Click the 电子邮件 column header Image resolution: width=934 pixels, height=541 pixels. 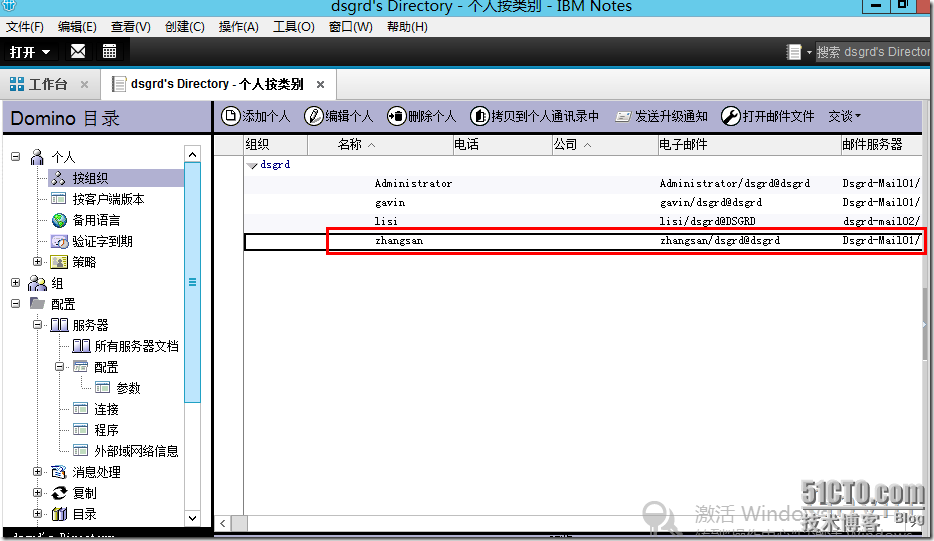(749, 144)
